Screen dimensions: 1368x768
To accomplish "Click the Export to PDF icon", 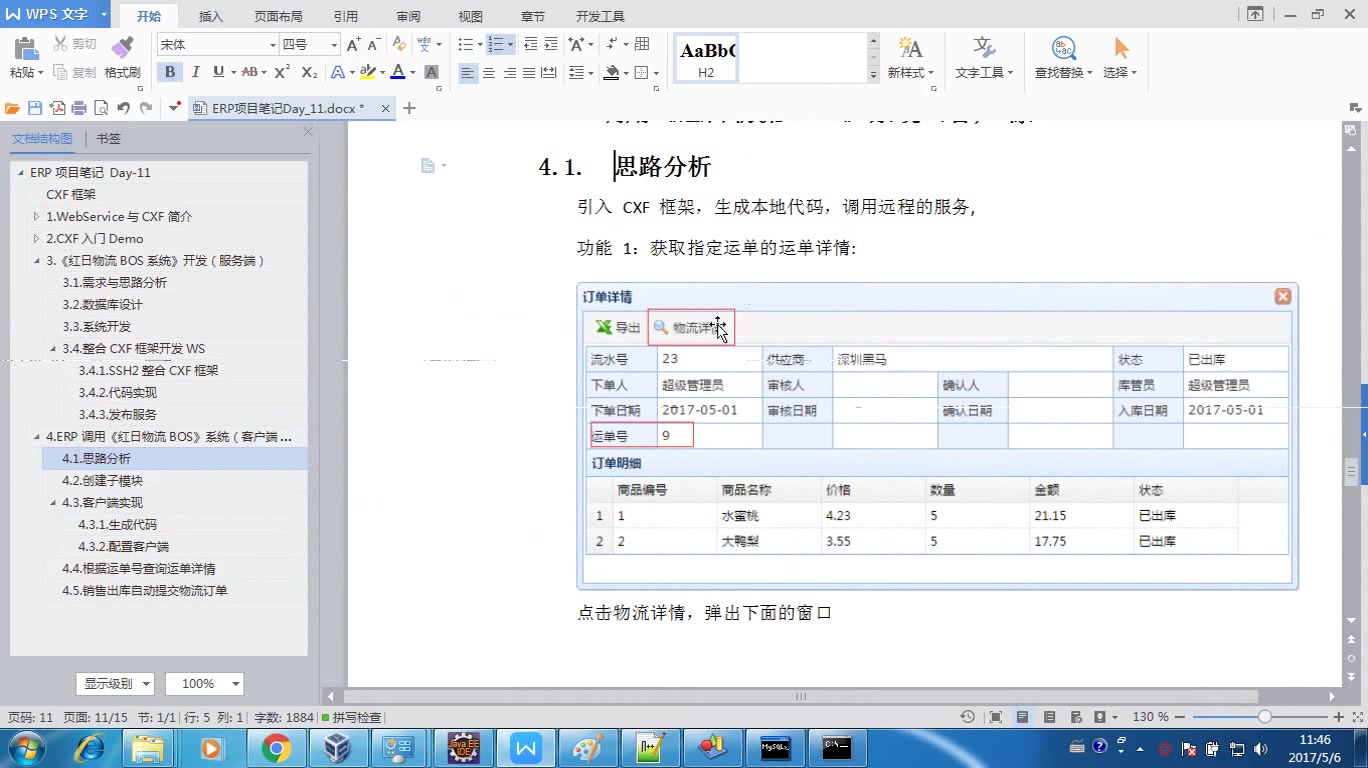I will coord(60,107).
